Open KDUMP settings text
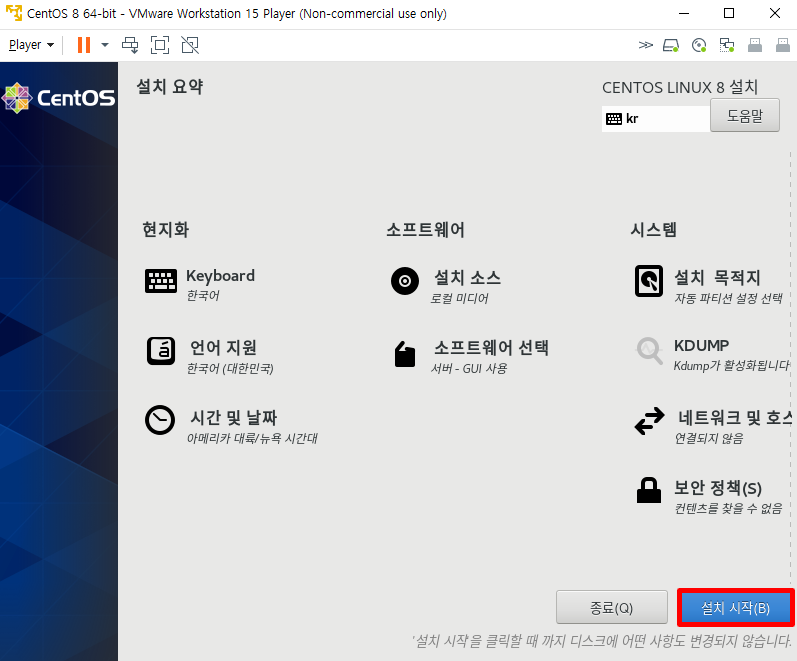The image size is (797, 661). pyautogui.click(x=732, y=354)
